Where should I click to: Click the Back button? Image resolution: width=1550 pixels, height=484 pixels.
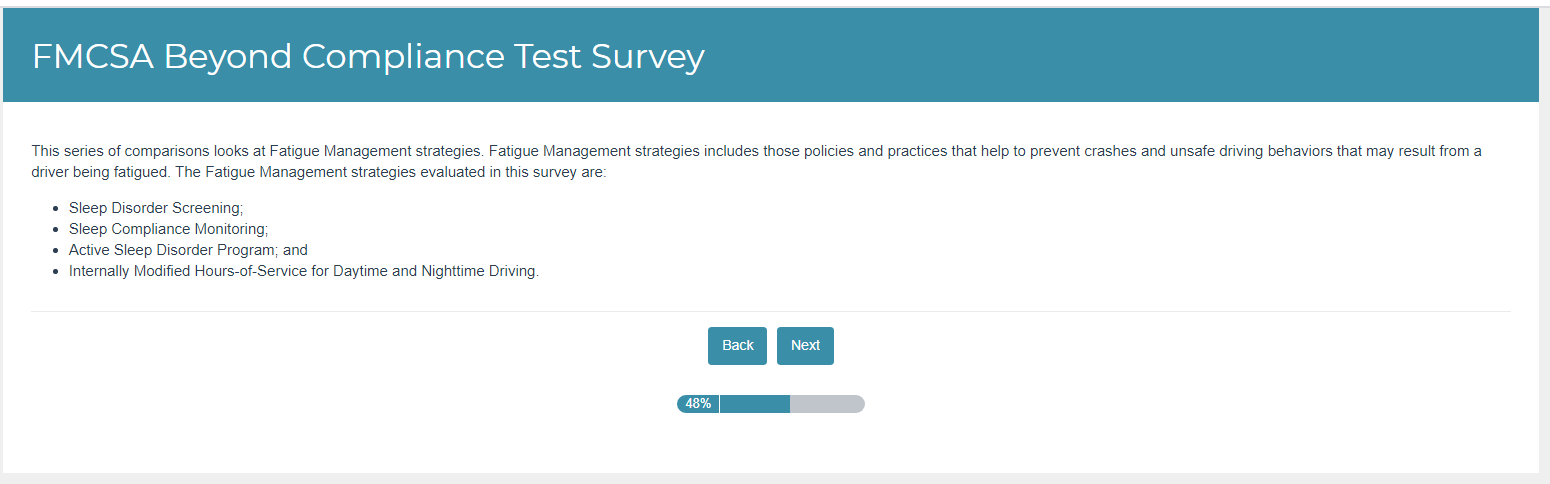[x=737, y=346]
